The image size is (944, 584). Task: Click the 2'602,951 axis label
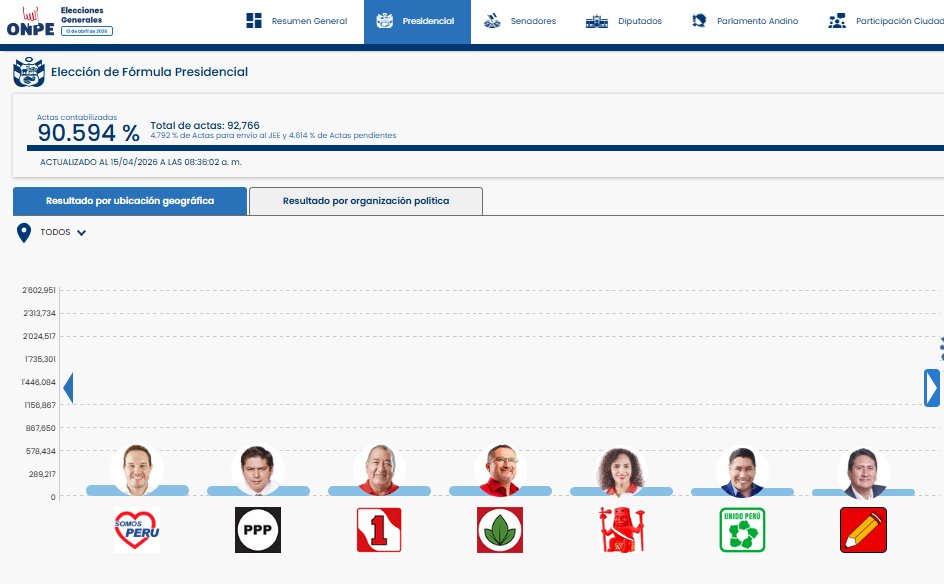pos(39,290)
